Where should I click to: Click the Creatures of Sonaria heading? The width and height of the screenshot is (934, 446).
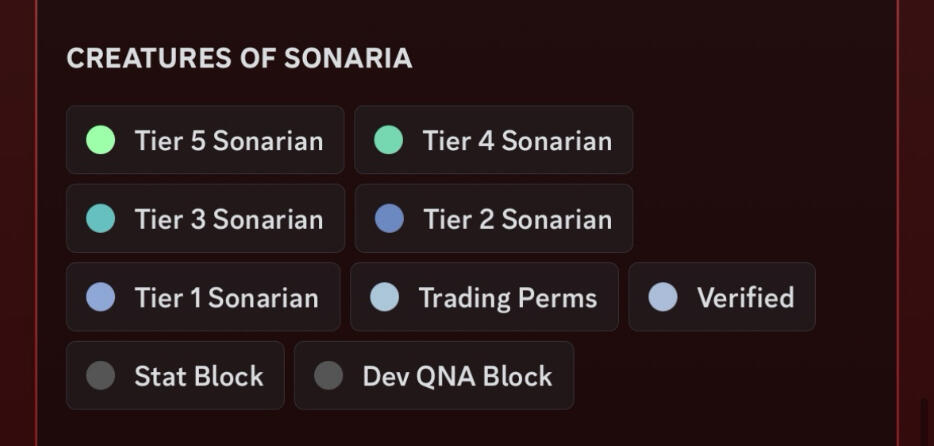tap(239, 58)
